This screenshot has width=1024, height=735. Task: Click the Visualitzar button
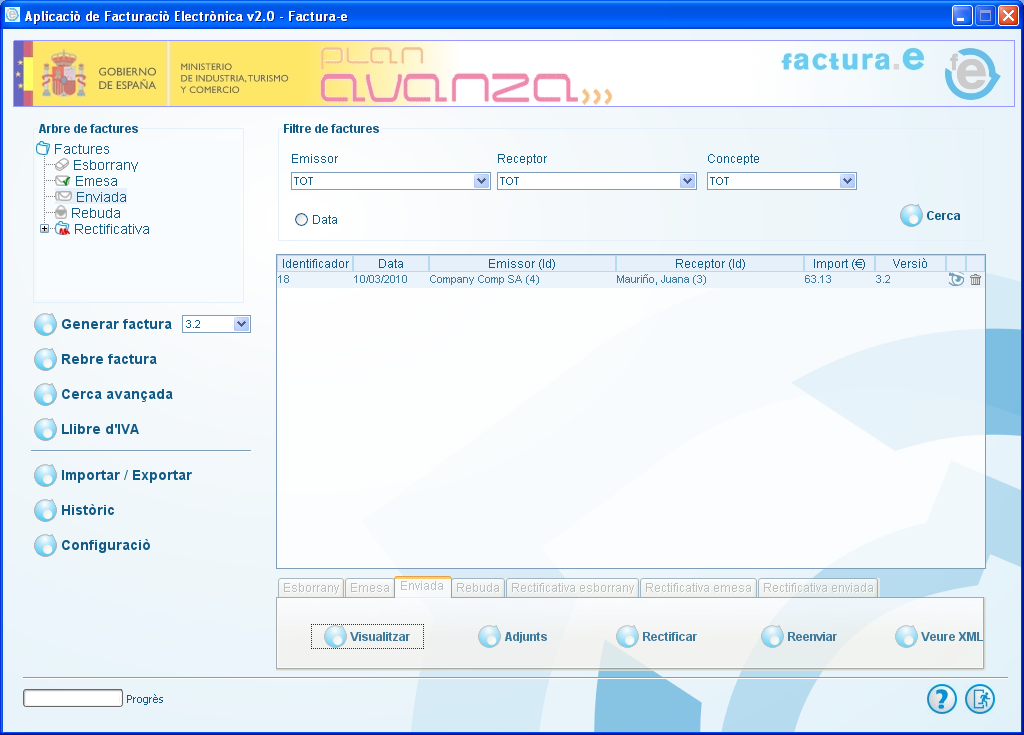click(x=367, y=637)
